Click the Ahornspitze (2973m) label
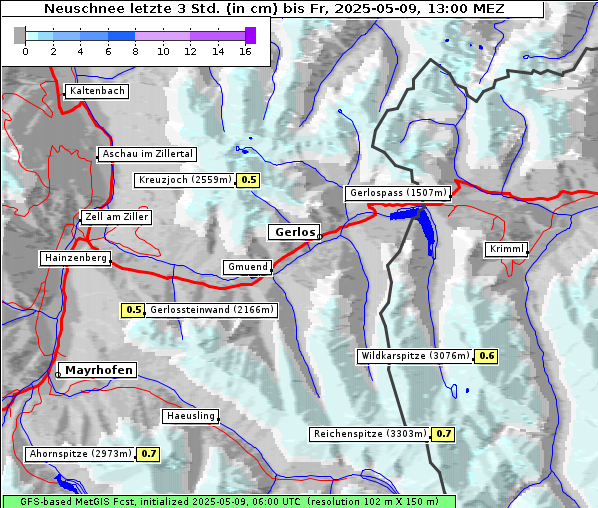The width and height of the screenshot is (598, 508). 80,454
